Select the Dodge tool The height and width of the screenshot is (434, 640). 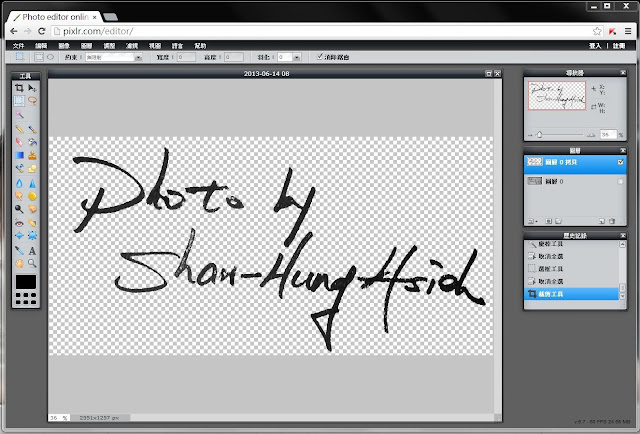point(19,209)
